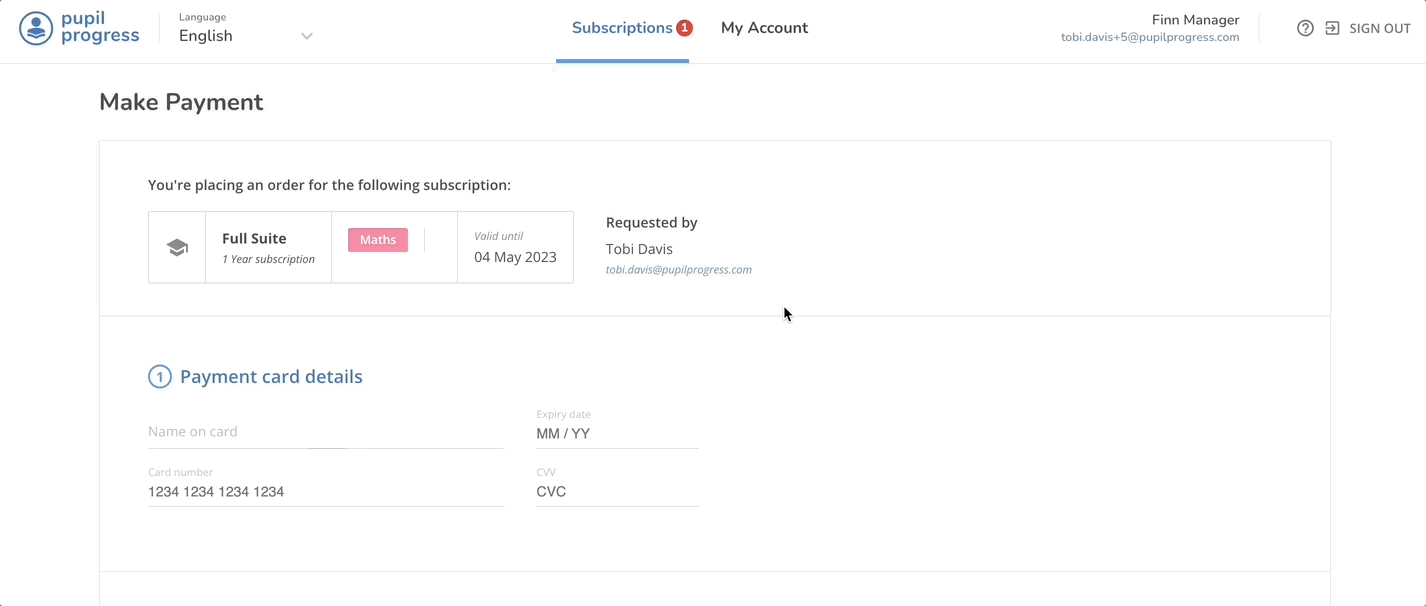1426x606 pixels.
Task: Click into the Card number field
Action: pos(325,492)
